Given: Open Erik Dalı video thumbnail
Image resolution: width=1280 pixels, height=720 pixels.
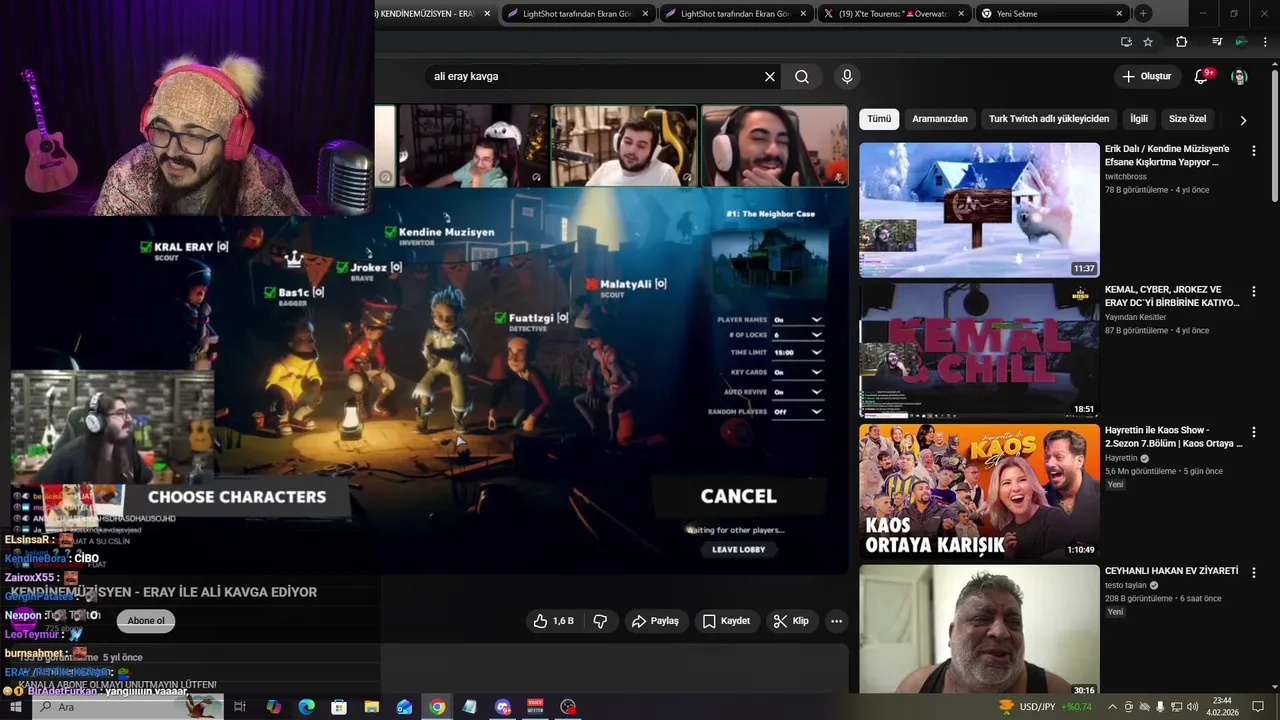Looking at the screenshot, I should click(x=979, y=210).
